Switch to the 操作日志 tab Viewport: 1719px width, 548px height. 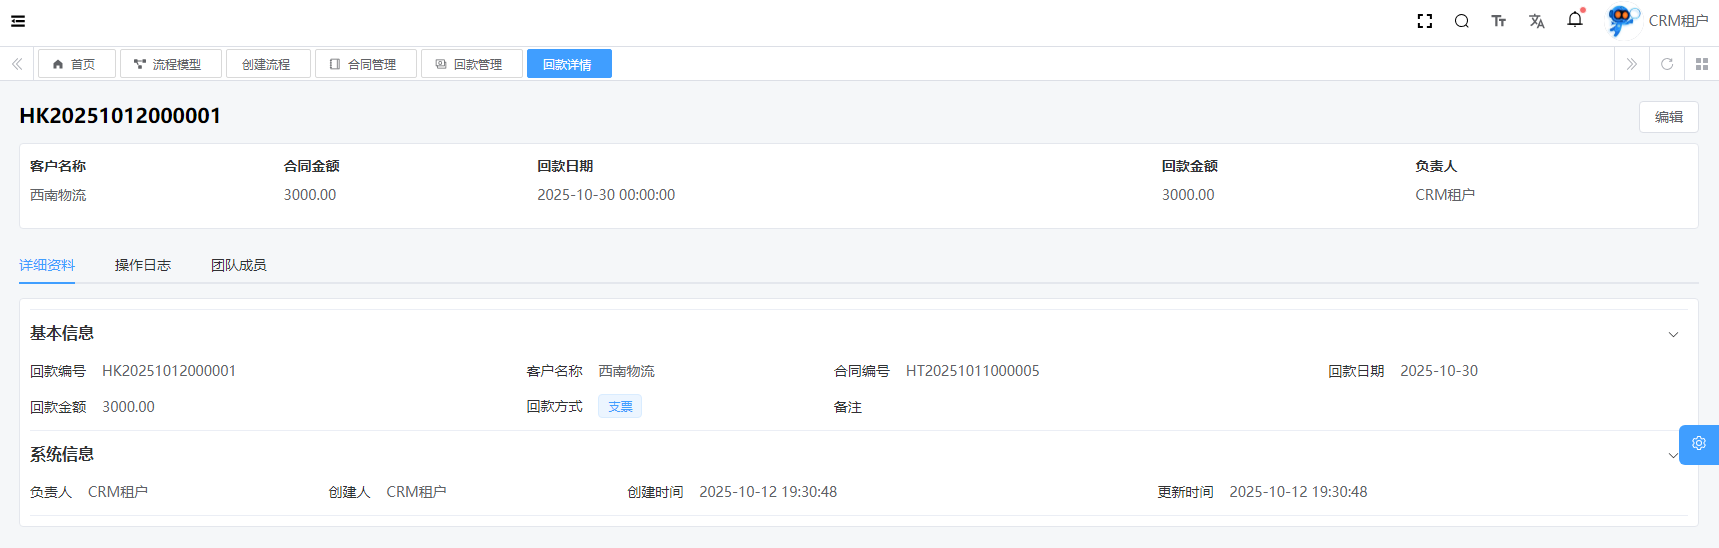click(x=143, y=265)
